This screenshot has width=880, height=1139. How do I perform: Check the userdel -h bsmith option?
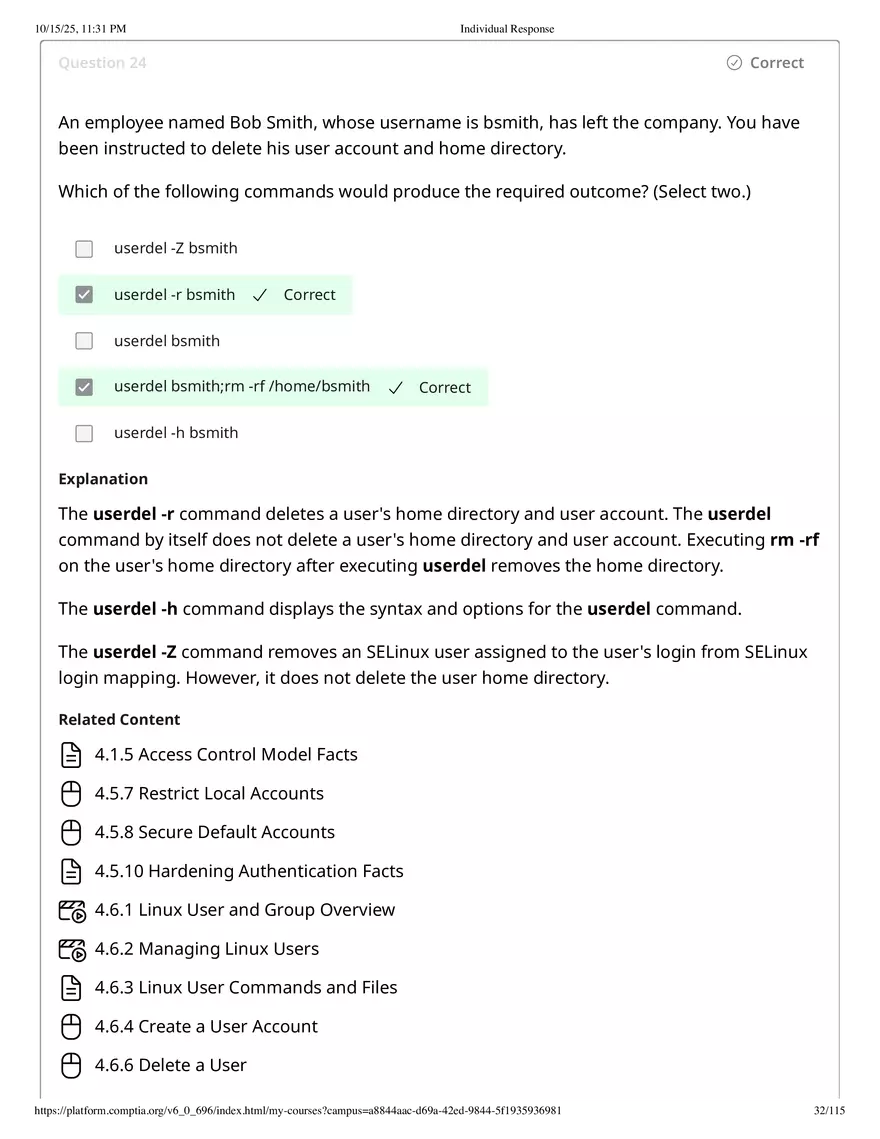(84, 433)
